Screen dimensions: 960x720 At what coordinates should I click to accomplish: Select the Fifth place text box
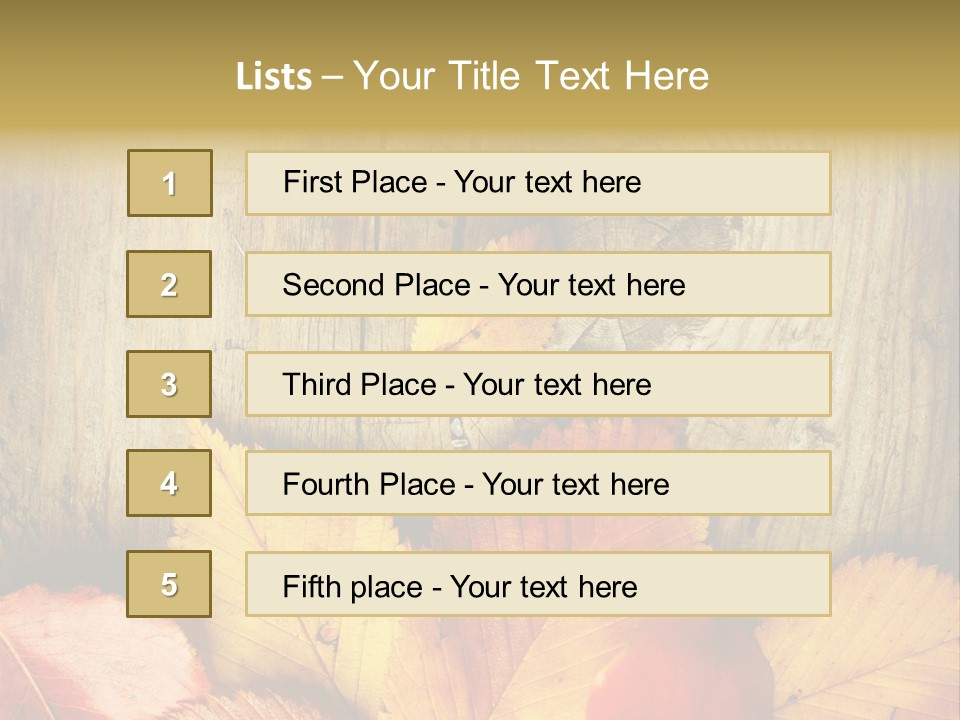538,584
